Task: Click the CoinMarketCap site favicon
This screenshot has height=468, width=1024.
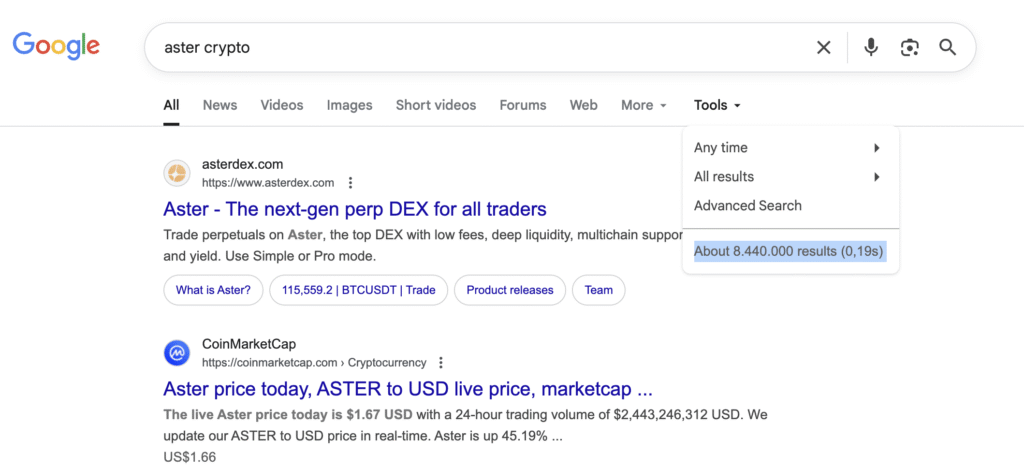Action: click(177, 353)
